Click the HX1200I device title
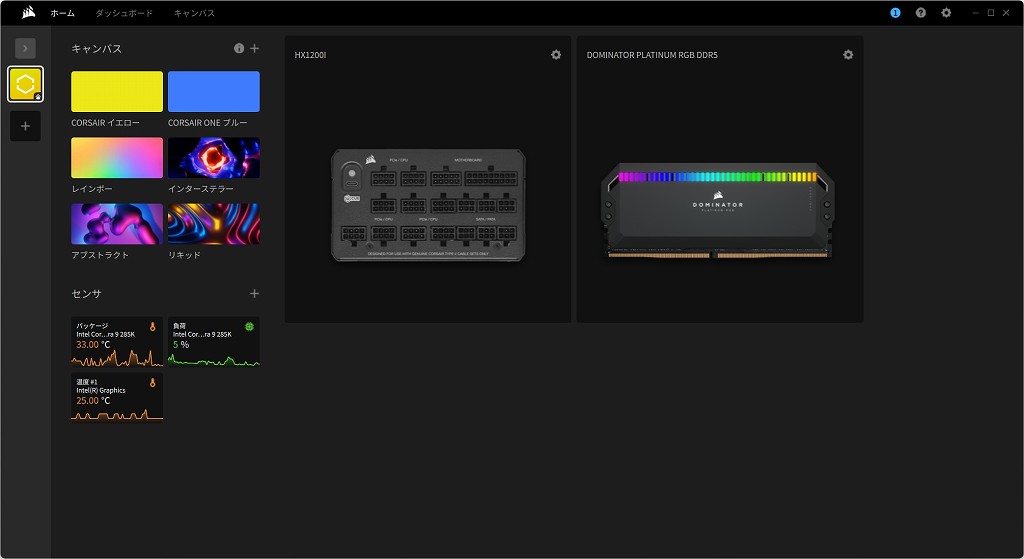Viewport: 1024px width, 559px height. coord(310,55)
